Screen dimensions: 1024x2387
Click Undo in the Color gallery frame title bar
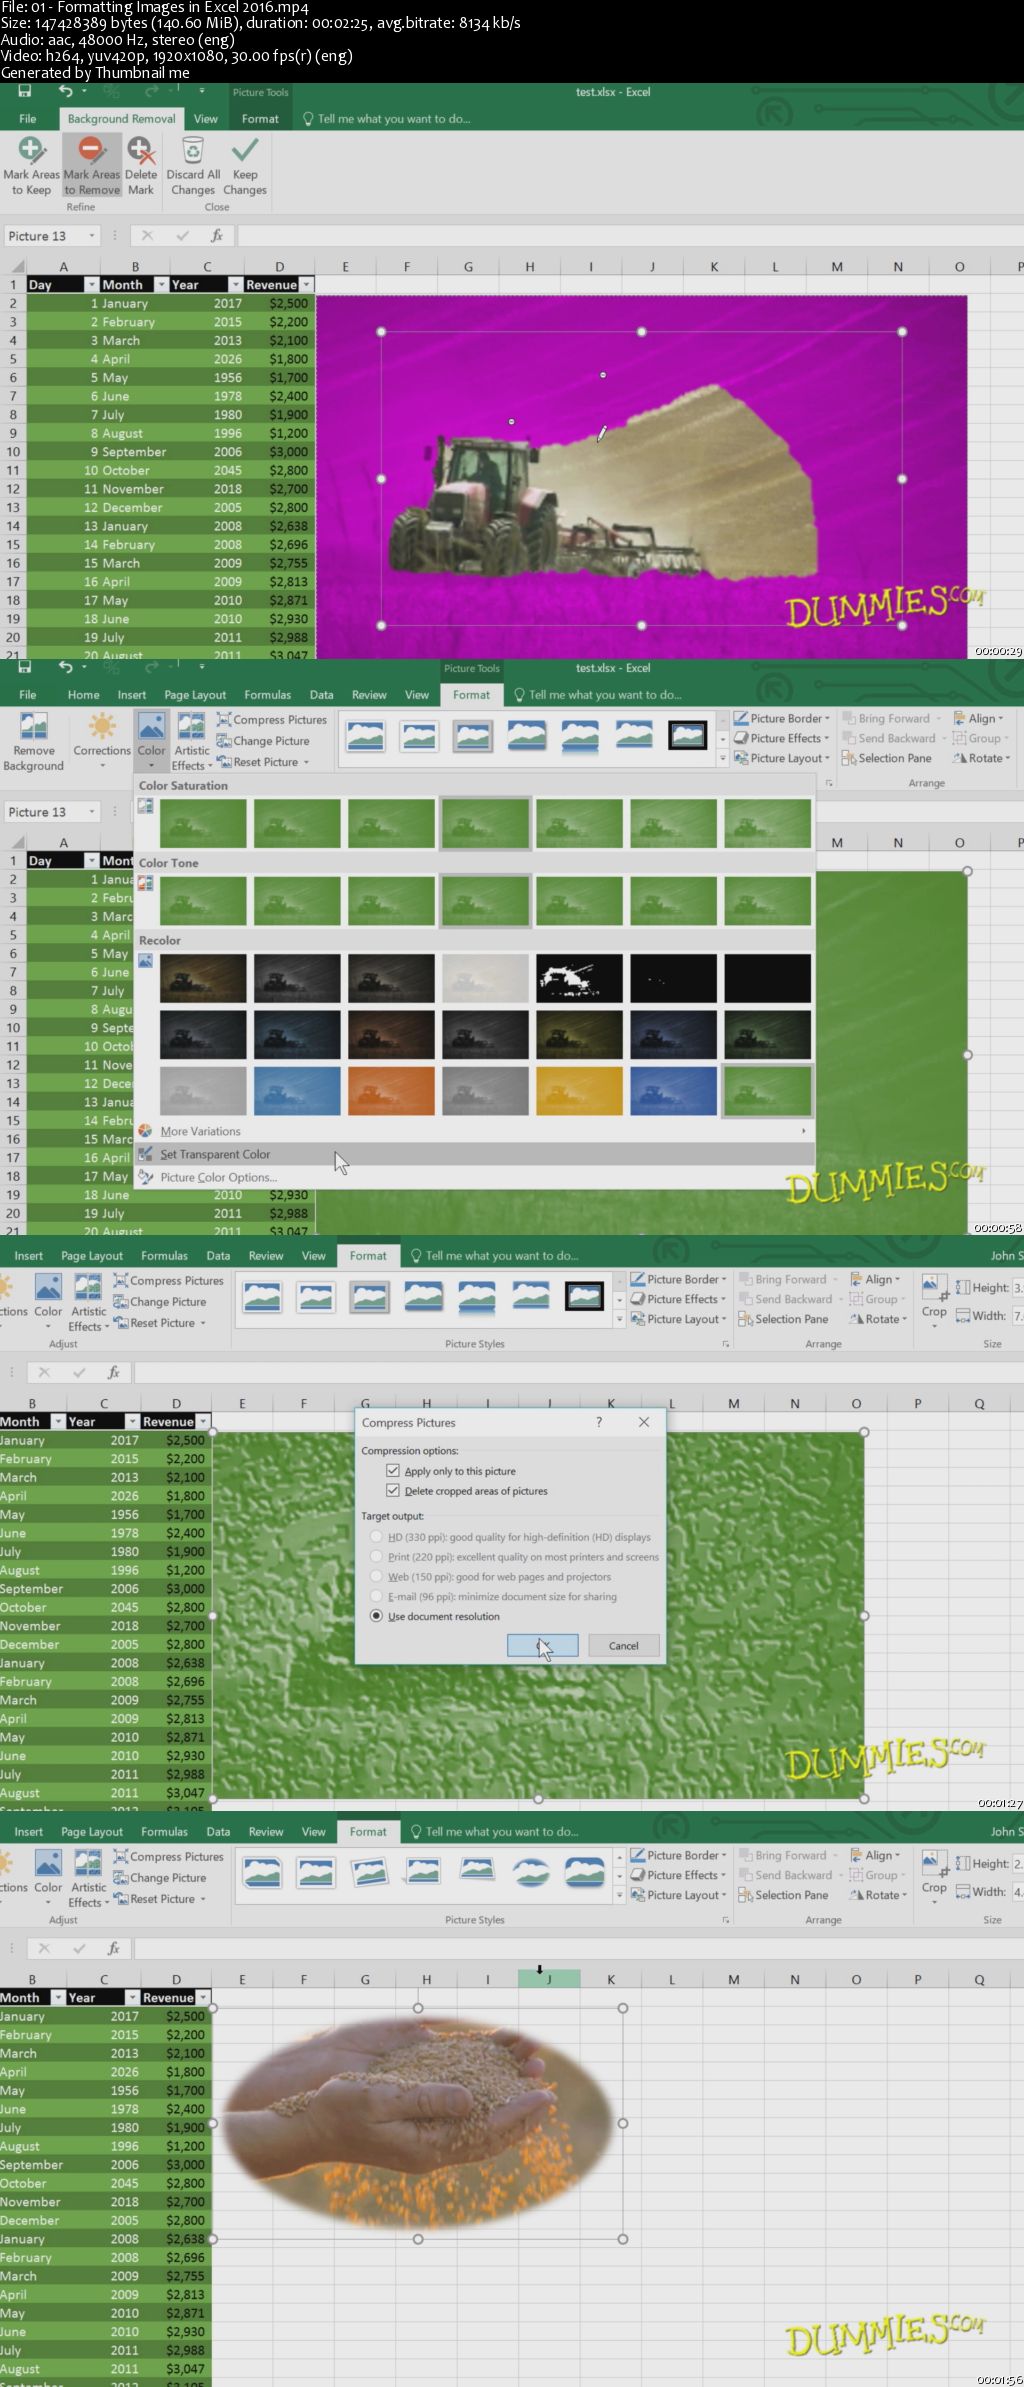(x=65, y=667)
